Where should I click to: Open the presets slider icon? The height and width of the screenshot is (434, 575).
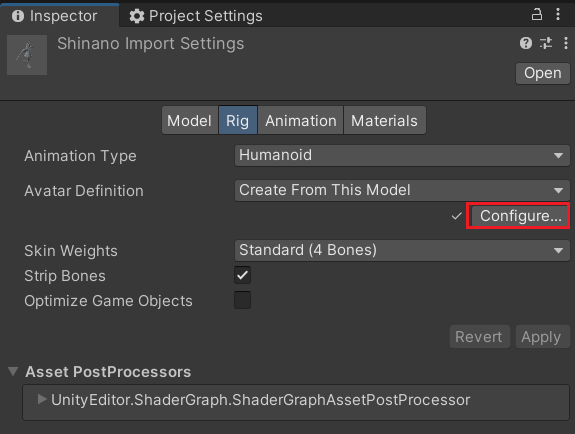[546, 43]
